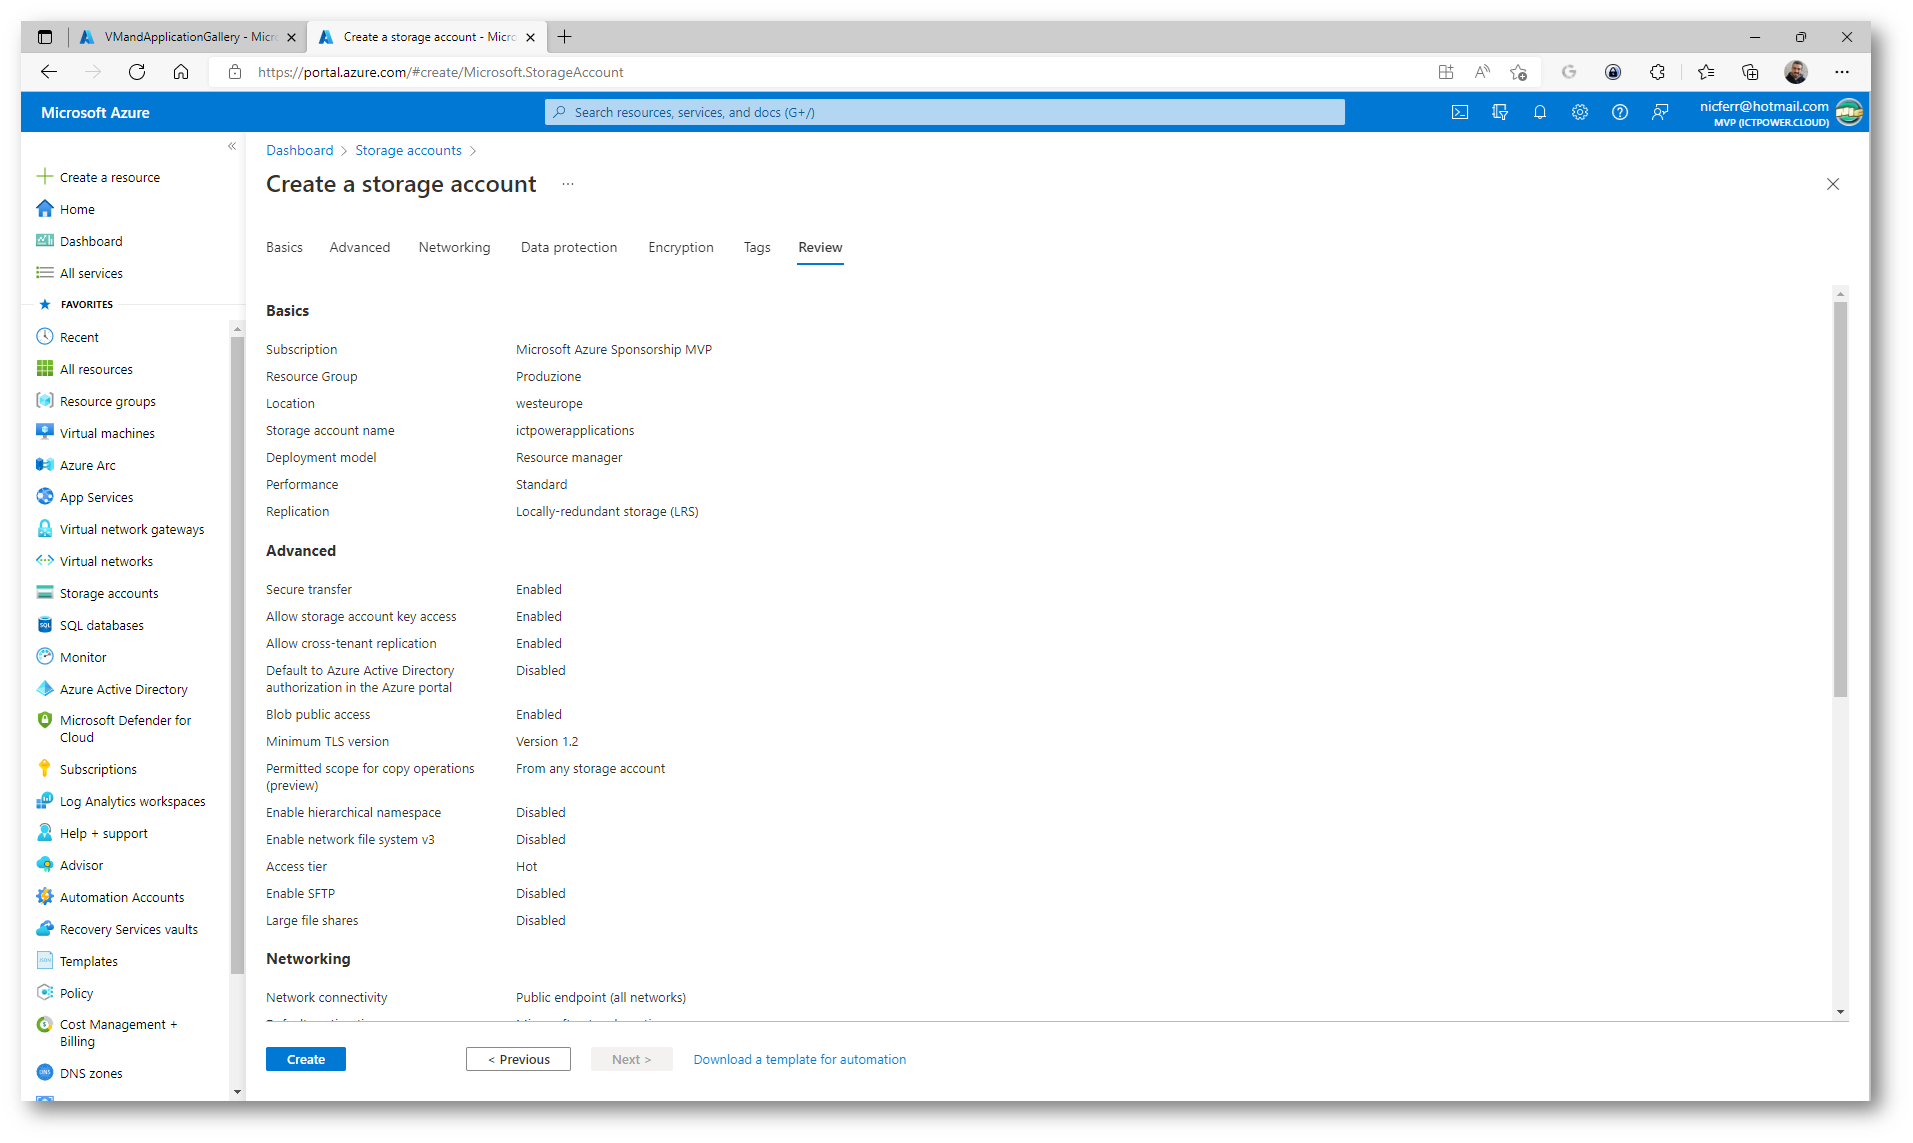Click the Create a resource plus icon
This screenshot has height=1143, width=1913.
point(45,177)
